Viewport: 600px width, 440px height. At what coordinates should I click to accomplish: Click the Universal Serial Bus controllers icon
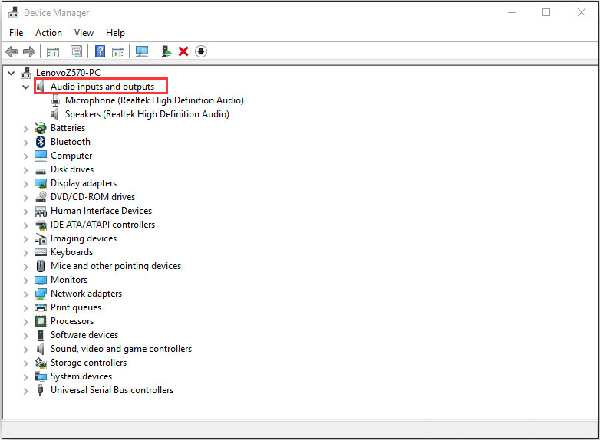[40, 390]
